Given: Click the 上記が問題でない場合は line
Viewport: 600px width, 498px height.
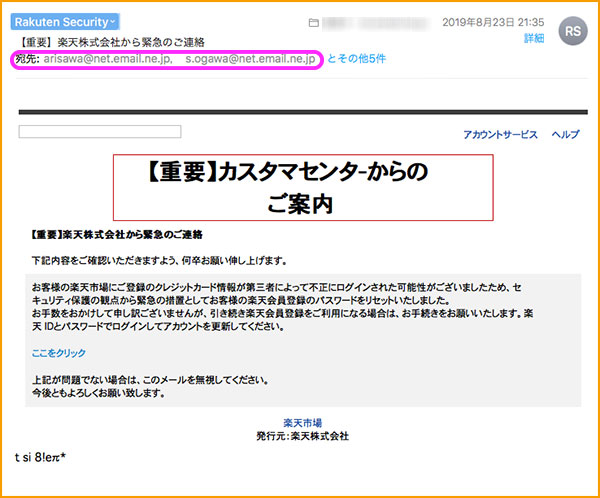Looking at the screenshot, I should (x=150, y=380).
